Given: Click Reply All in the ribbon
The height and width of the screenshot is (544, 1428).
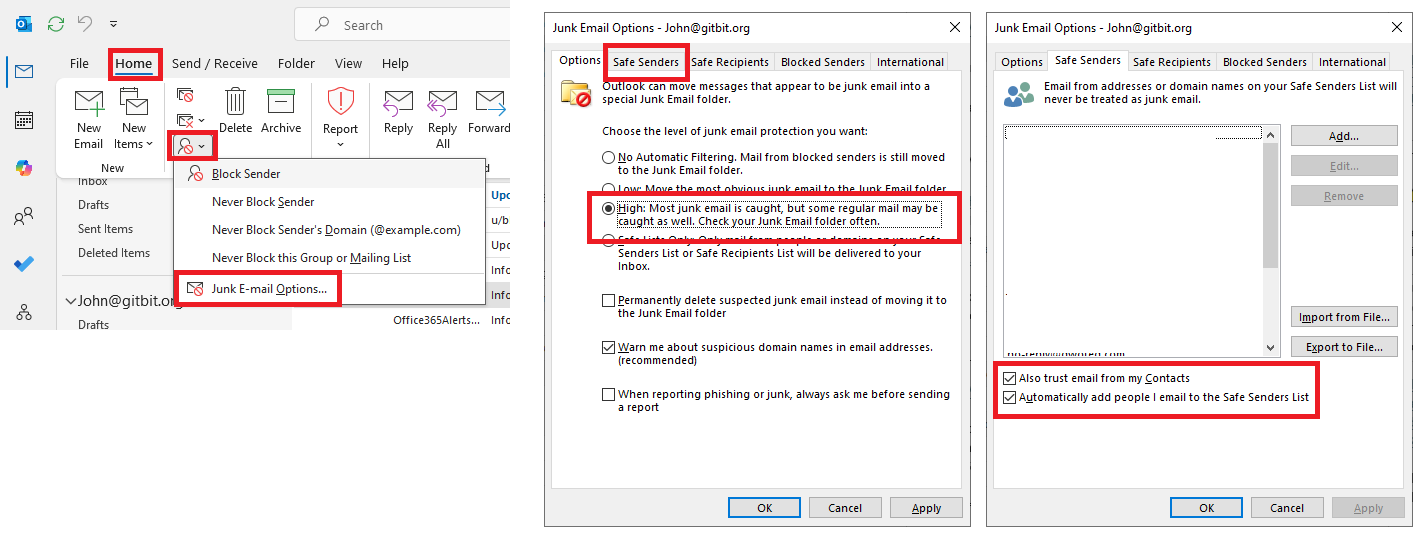Looking at the screenshot, I should (442, 118).
